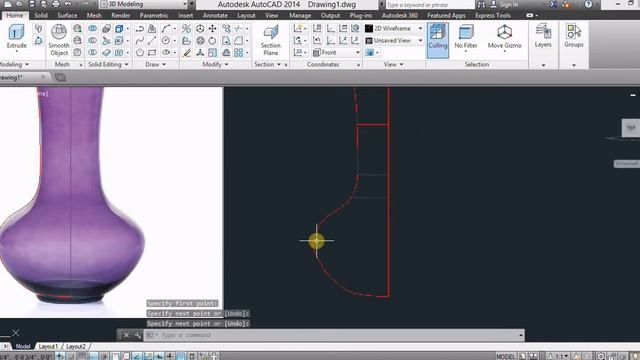Select the Rotate tool in Modify panel
640x360 pixels.
pyautogui.click(x=213, y=40)
